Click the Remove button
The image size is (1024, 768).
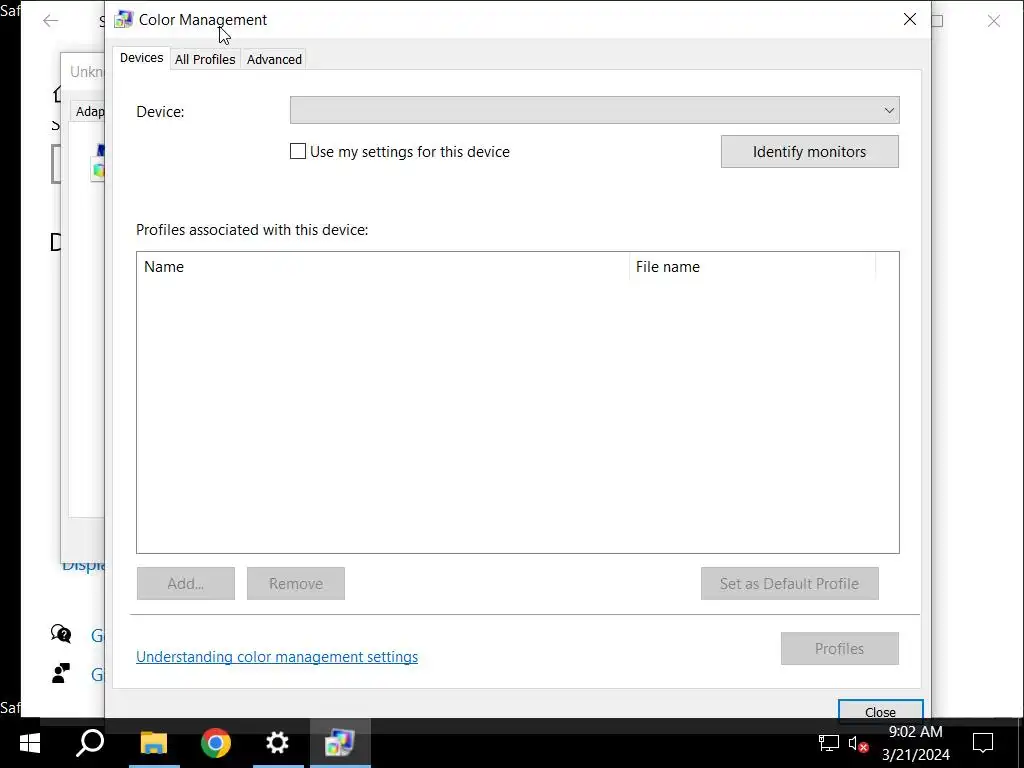click(x=296, y=583)
